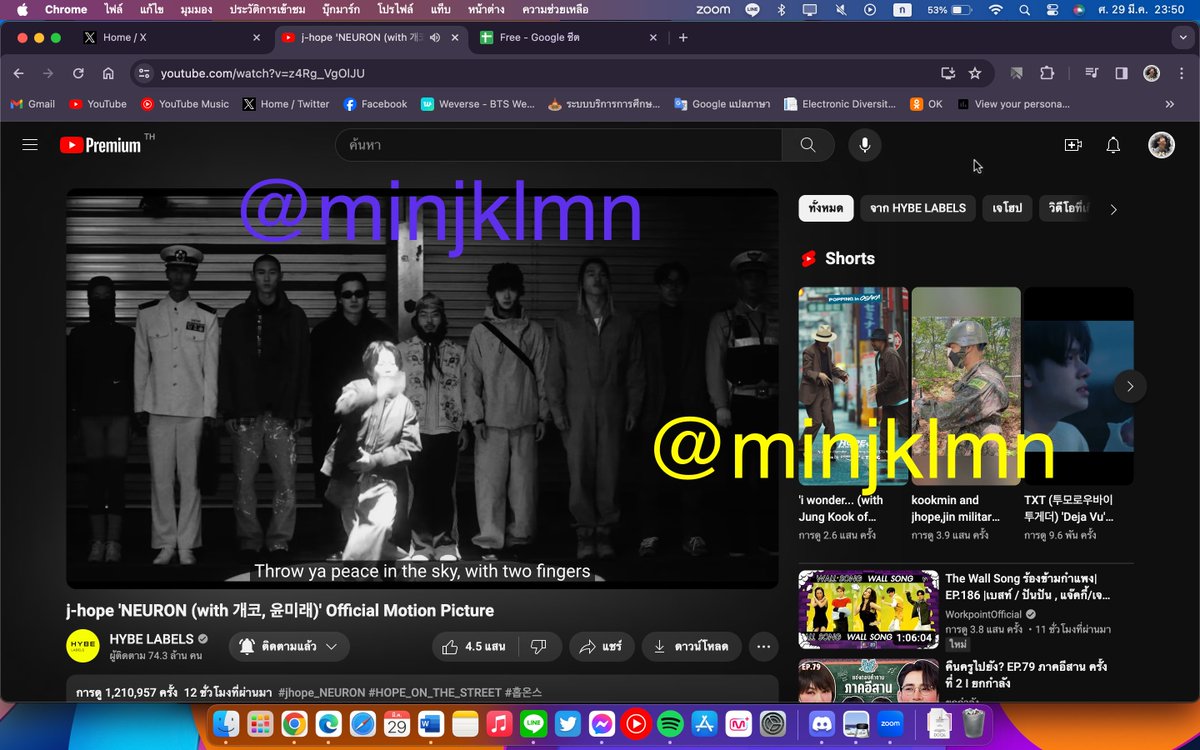Click install app icon in address bar
The height and width of the screenshot is (750, 1200).
coord(948,73)
